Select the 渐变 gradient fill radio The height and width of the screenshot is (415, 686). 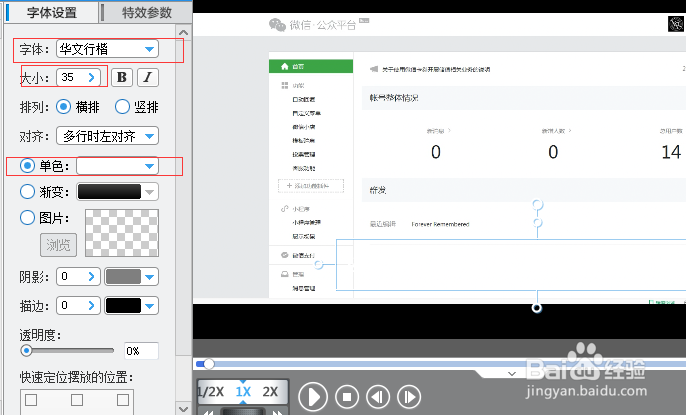point(27,192)
